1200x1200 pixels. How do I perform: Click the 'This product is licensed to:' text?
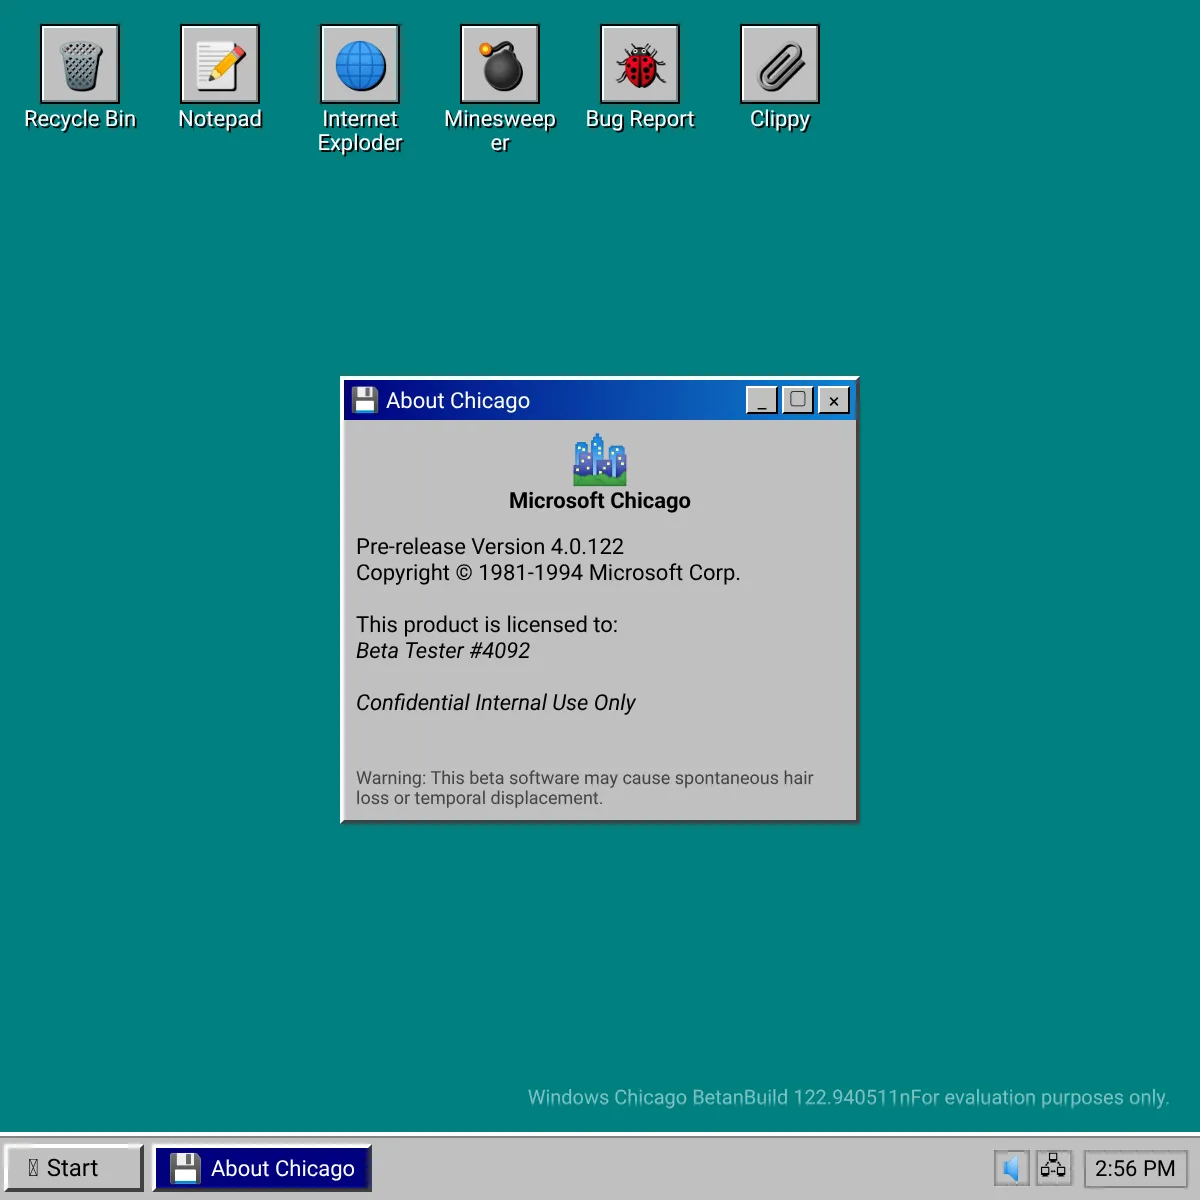[487, 625]
